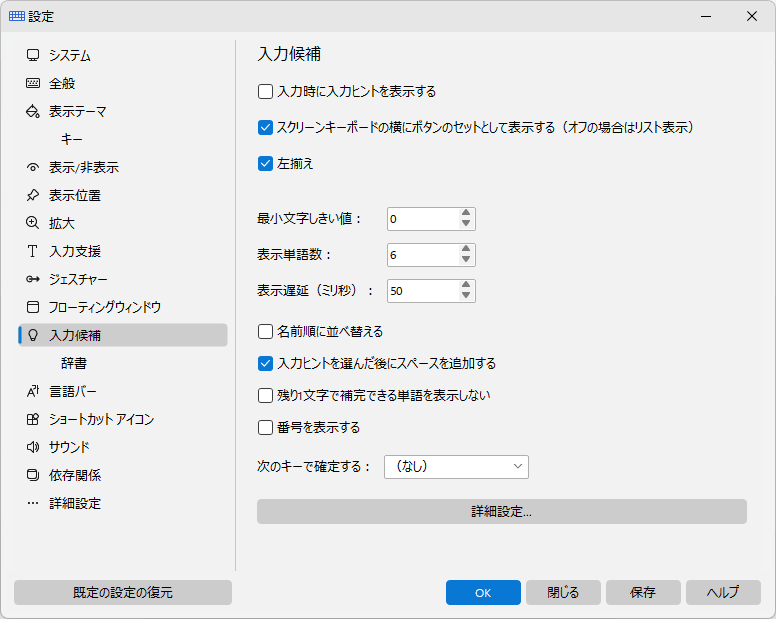Click 既定の設定の復元 button
The width and height of the screenshot is (776, 619).
pos(123,592)
